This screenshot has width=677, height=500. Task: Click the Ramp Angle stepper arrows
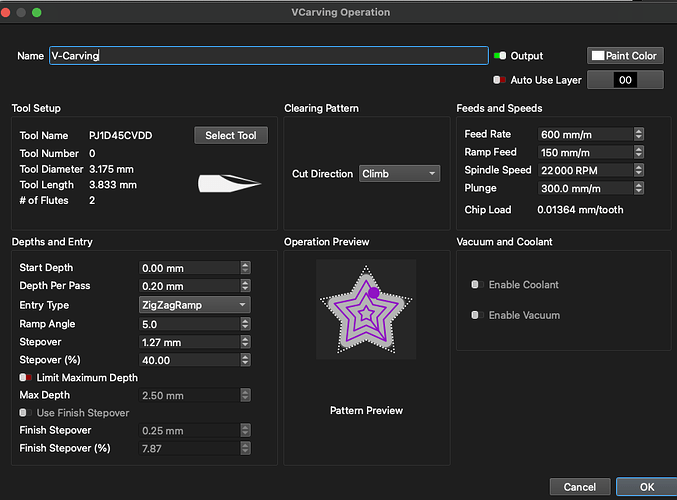(x=245, y=324)
